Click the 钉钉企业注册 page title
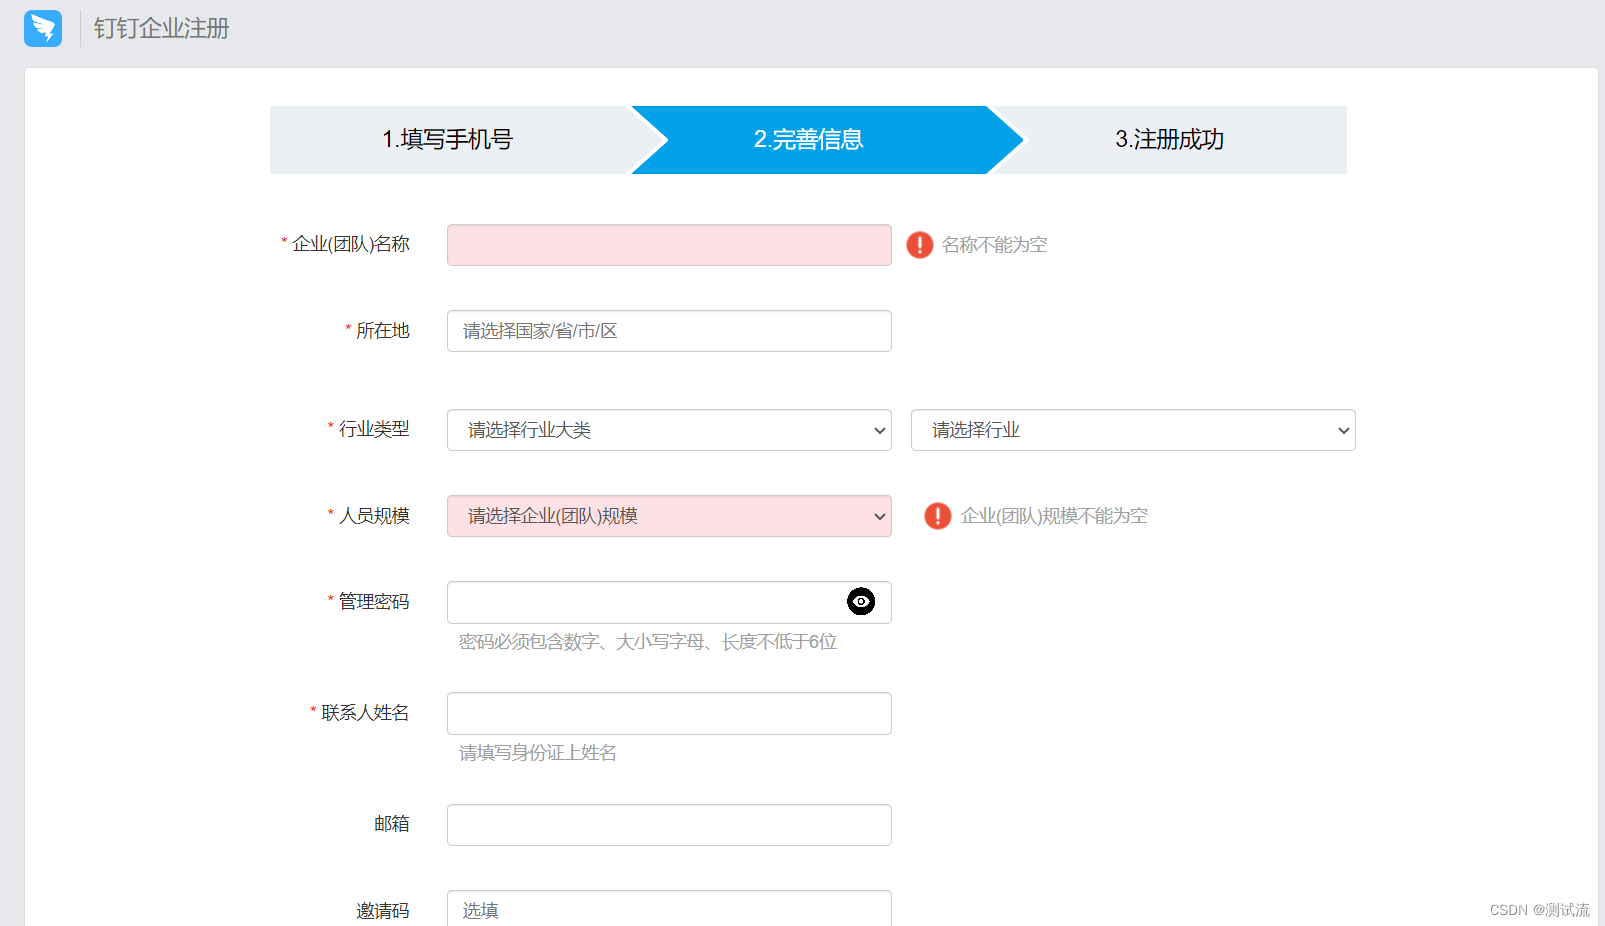Viewport: 1605px width, 926px height. point(162,28)
